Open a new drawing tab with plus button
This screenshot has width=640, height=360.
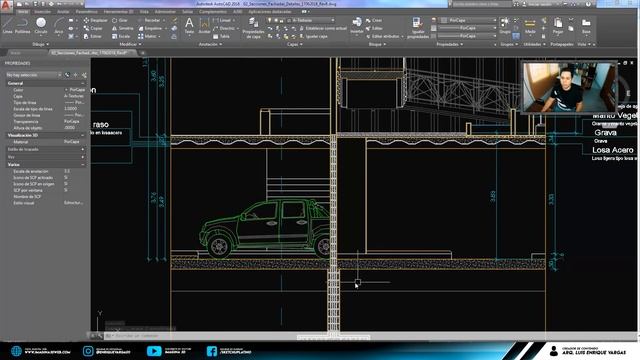coord(143,53)
